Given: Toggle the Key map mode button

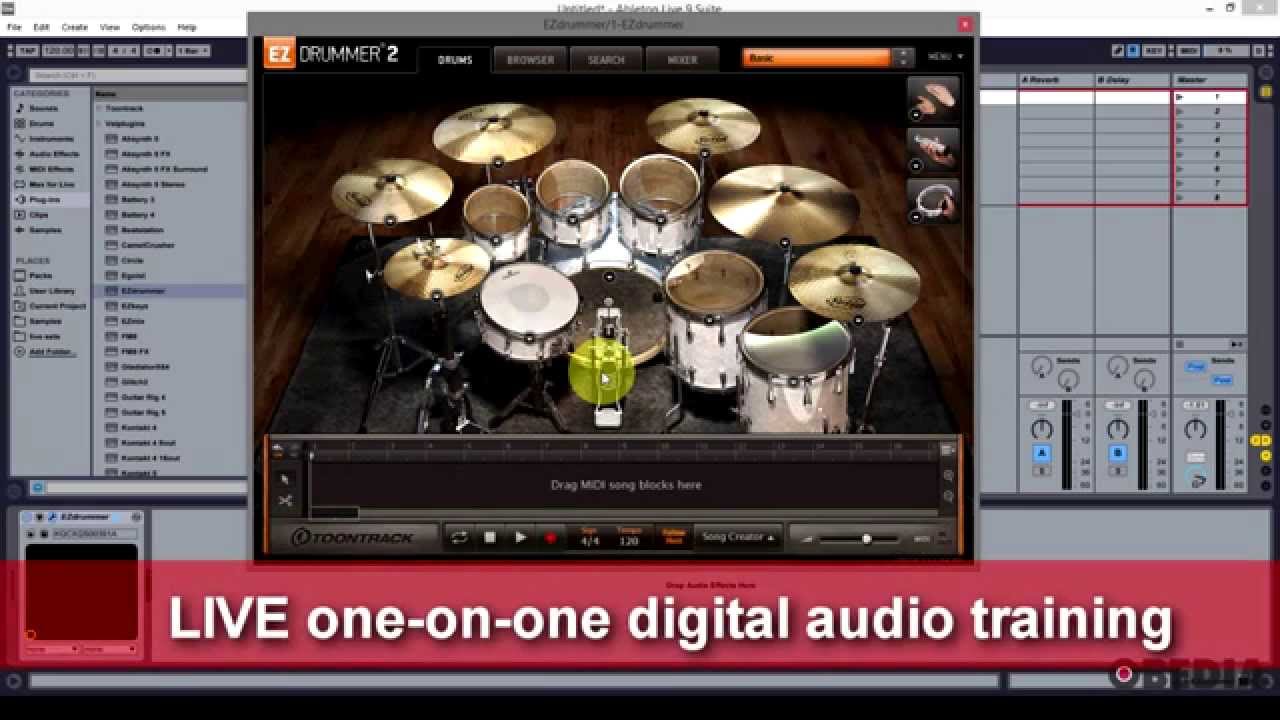Looking at the screenshot, I should coord(1154,51).
